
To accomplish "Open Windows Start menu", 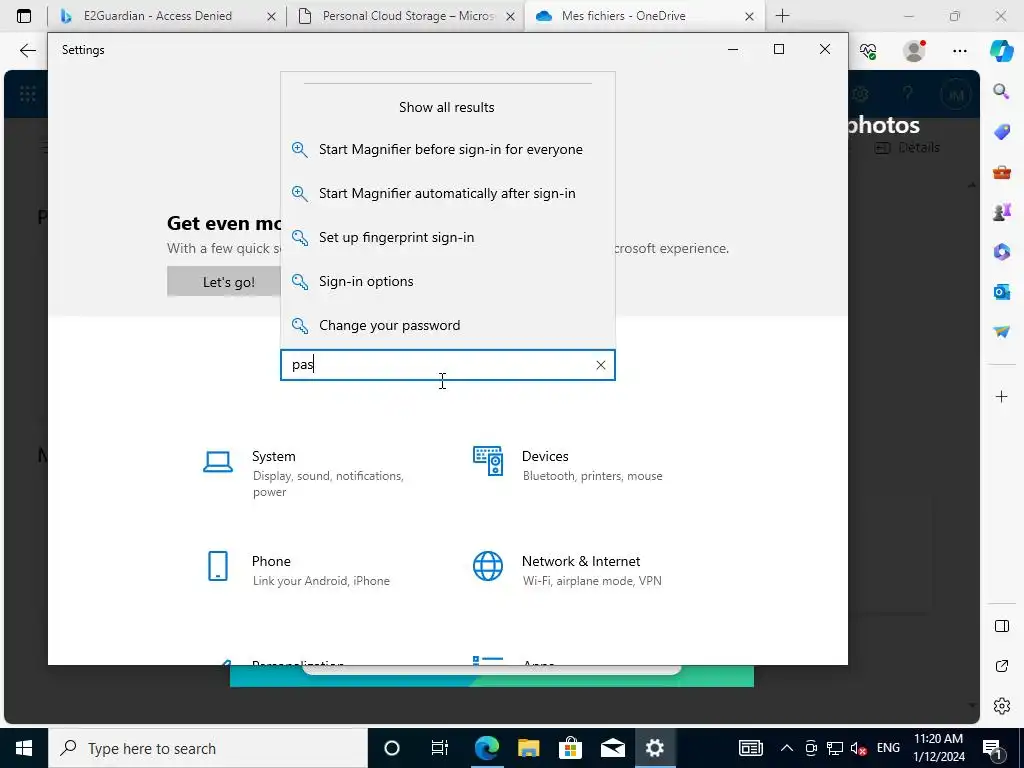I will click(x=24, y=748).
